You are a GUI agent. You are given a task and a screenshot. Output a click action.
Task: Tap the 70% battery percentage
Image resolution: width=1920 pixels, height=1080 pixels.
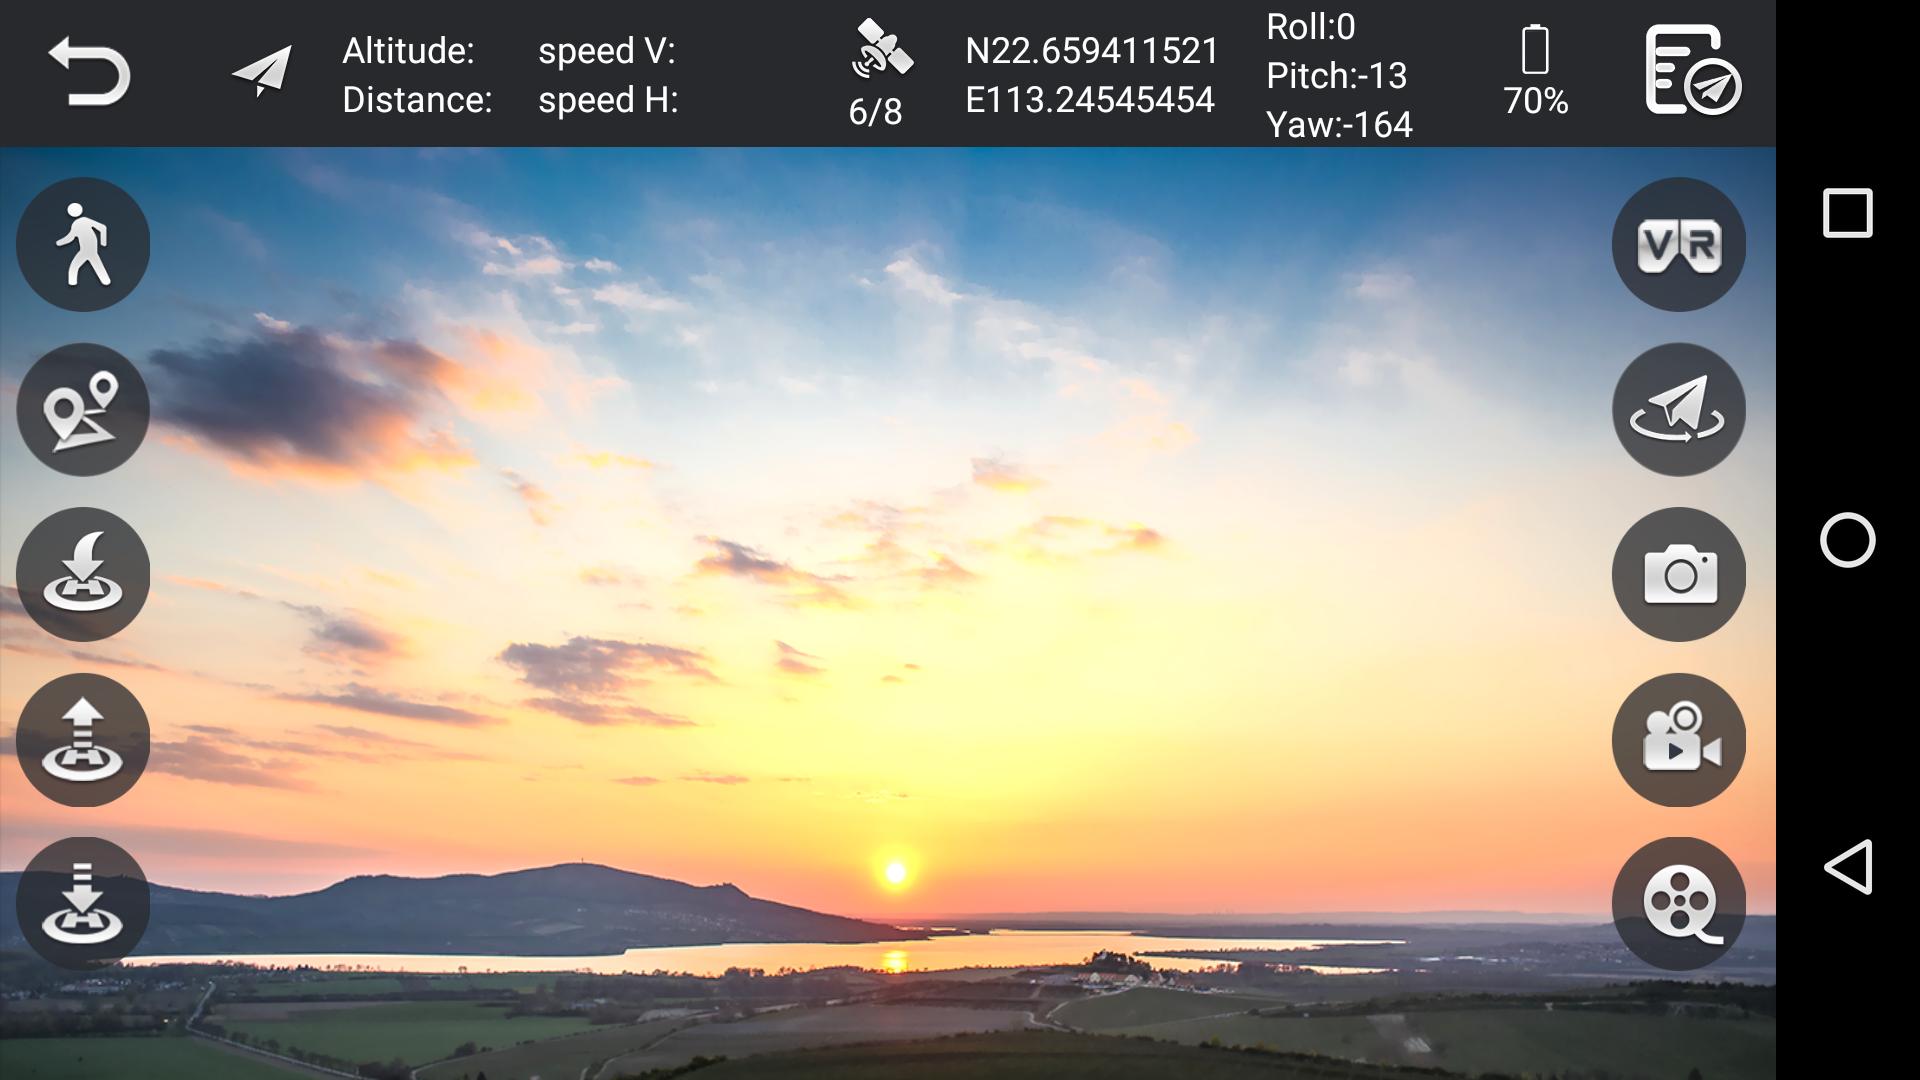point(1536,101)
